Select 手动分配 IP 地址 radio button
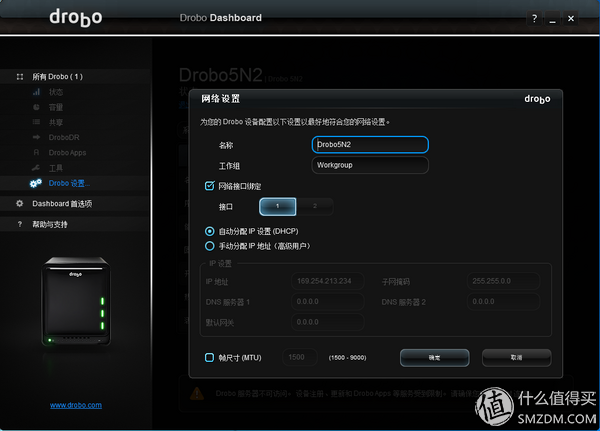The height and width of the screenshot is (431, 600). point(210,246)
